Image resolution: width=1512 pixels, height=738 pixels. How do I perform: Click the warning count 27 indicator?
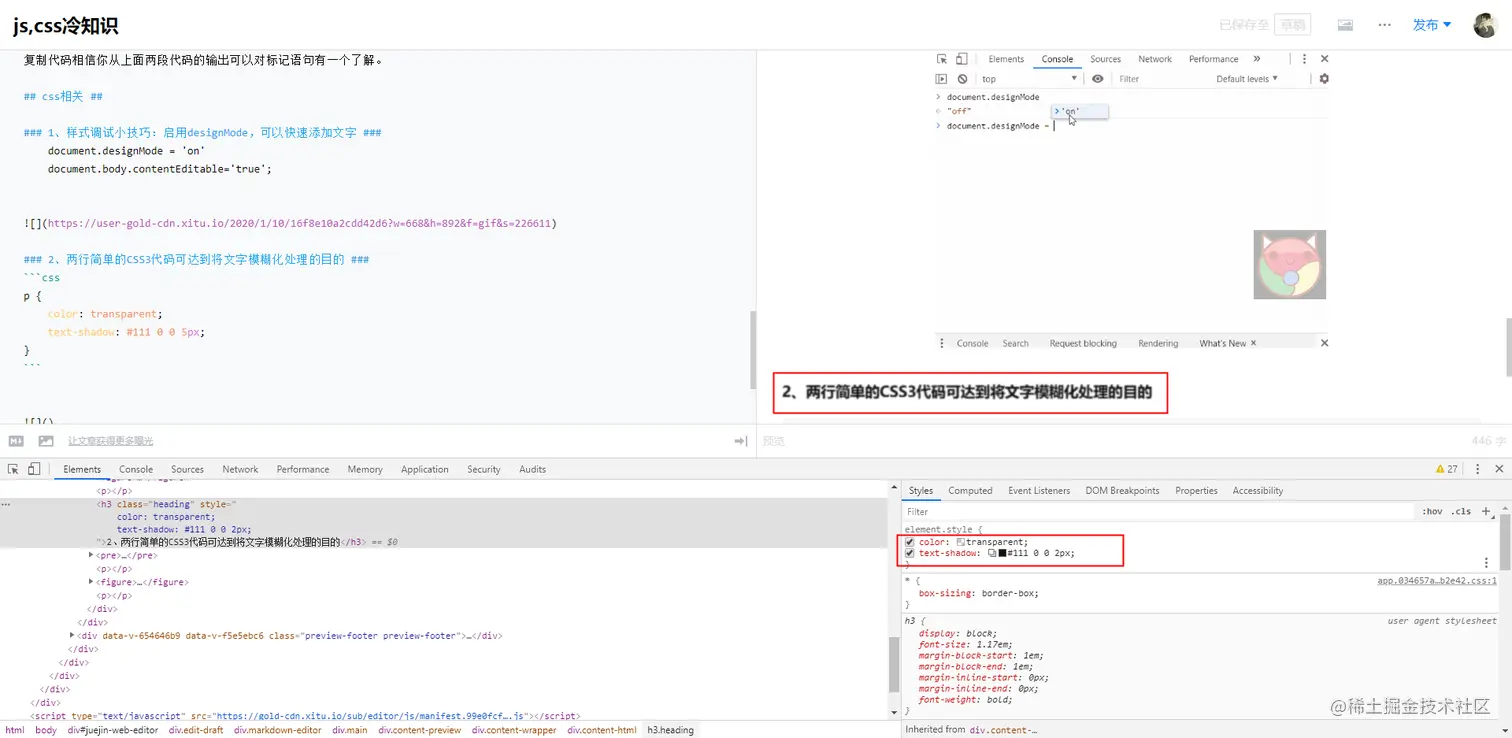coord(1447,469)
